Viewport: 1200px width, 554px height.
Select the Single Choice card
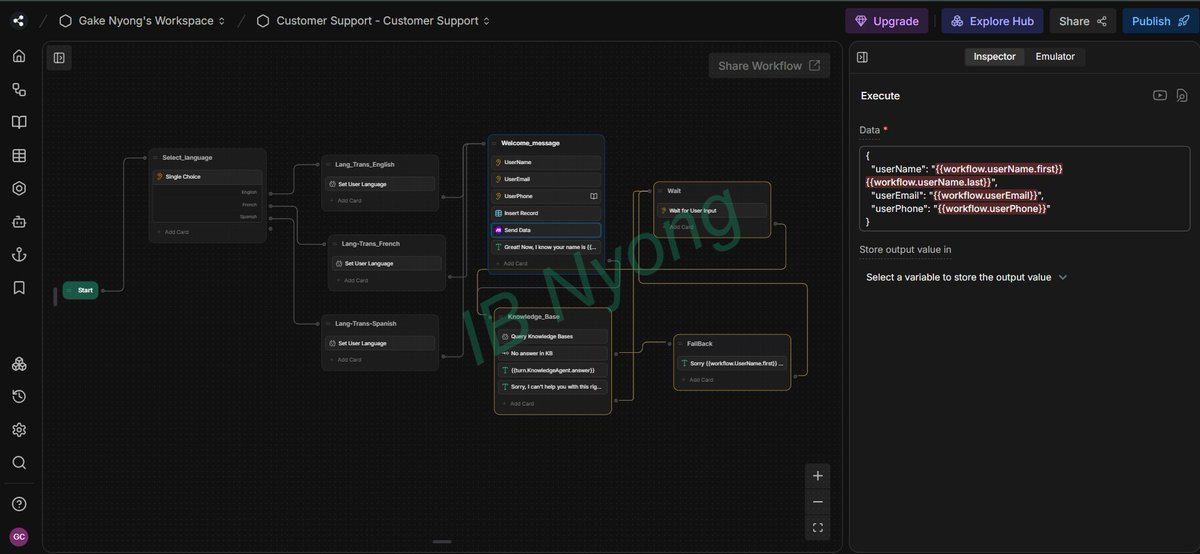208,177
